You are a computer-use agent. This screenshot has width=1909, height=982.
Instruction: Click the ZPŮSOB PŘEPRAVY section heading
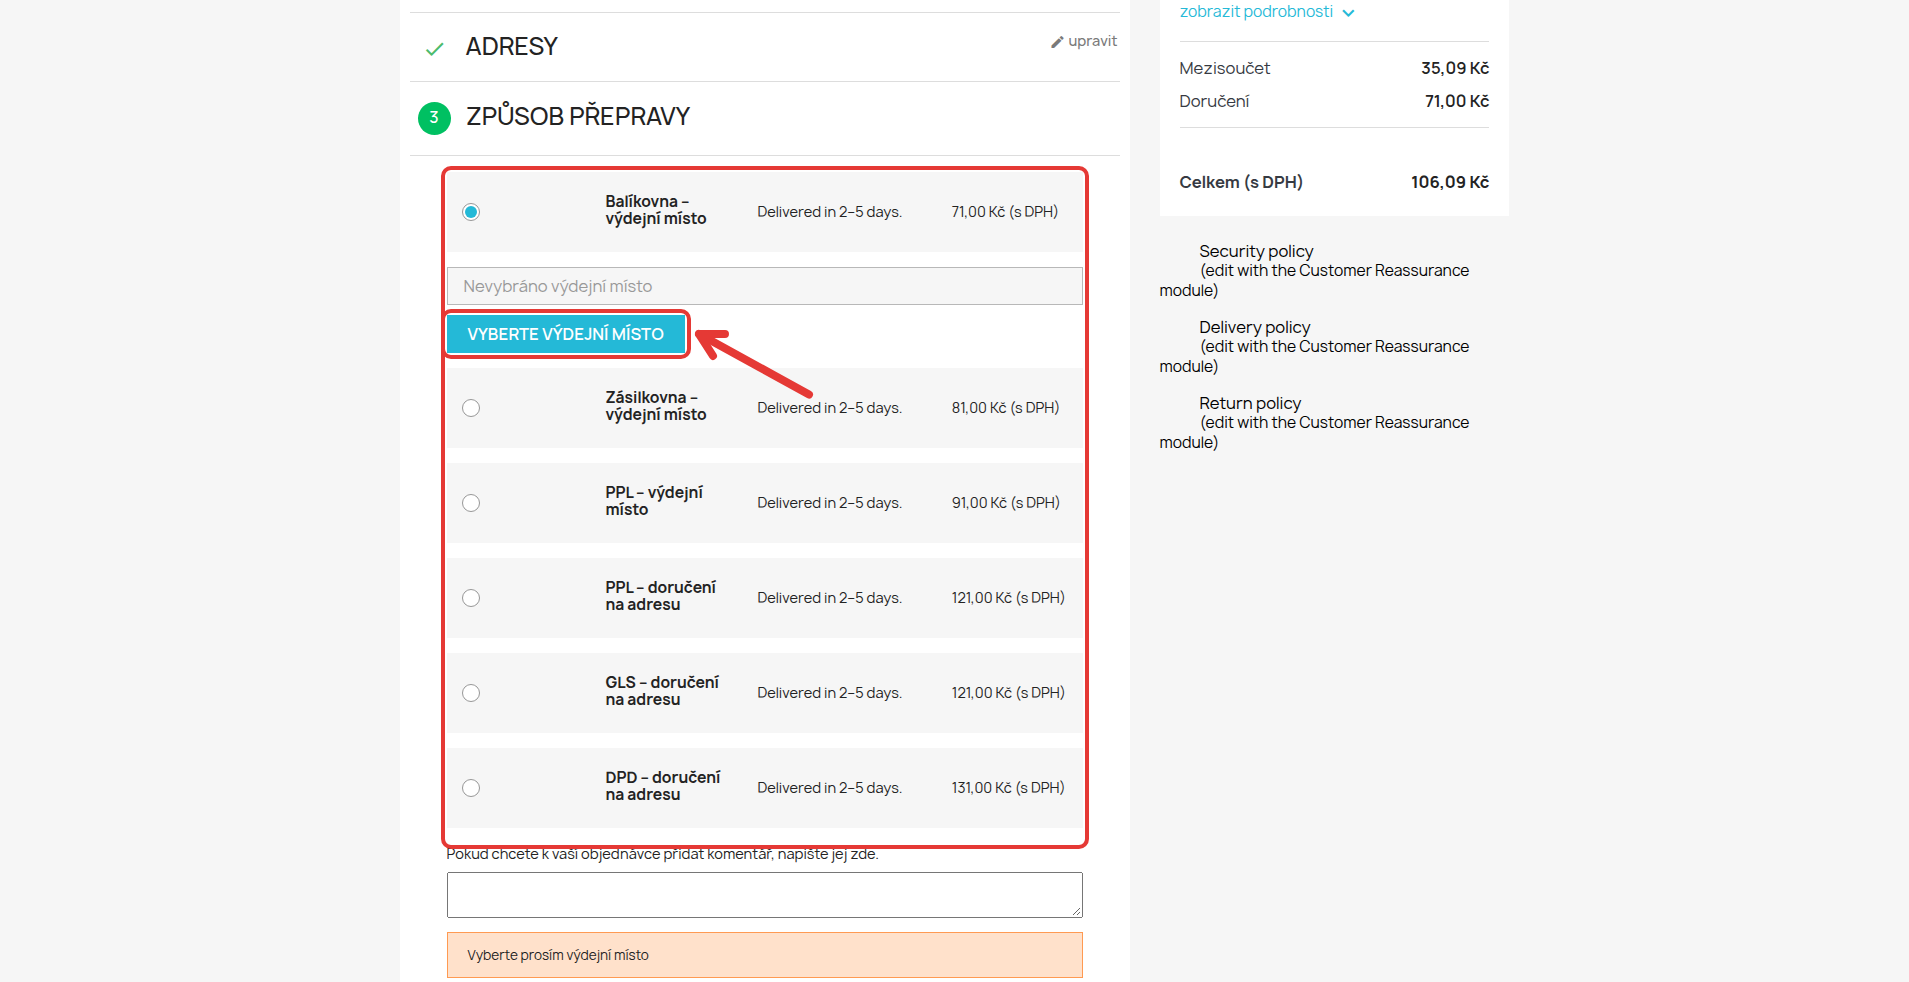click(578, 117)
